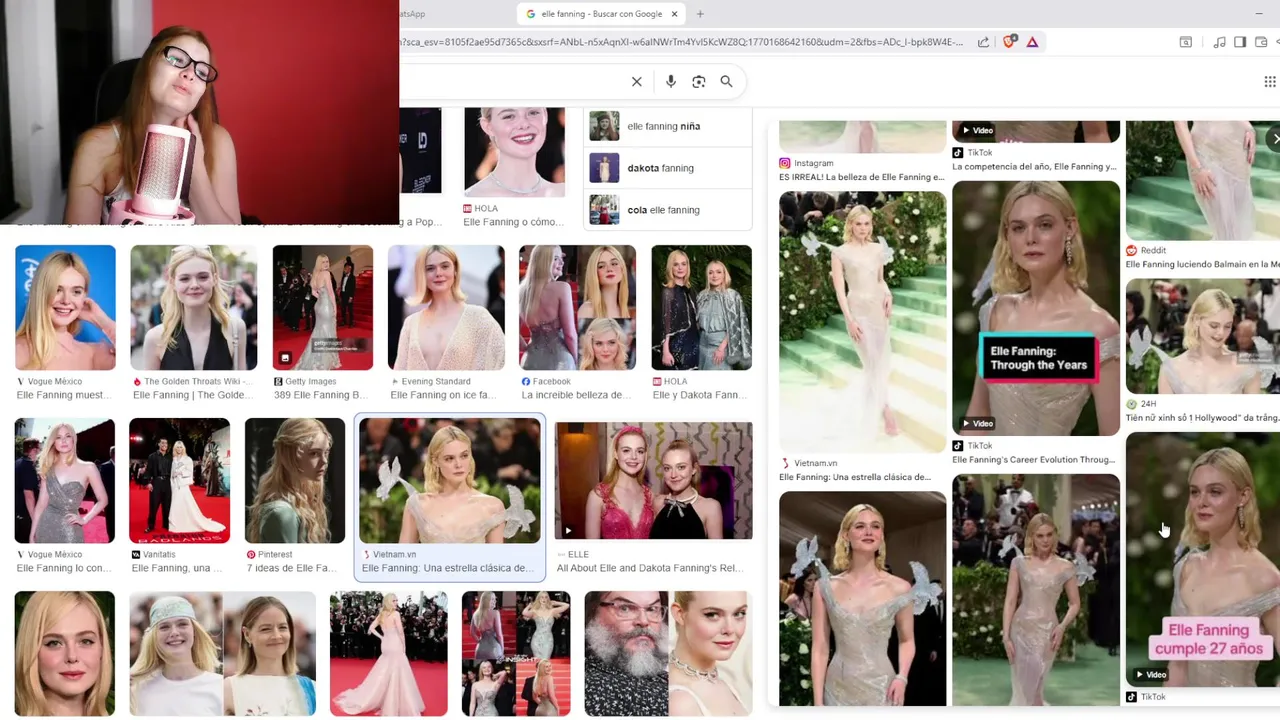Clear the Google search box text
This screenshot has width=1280, height=720.
point(636,82)
